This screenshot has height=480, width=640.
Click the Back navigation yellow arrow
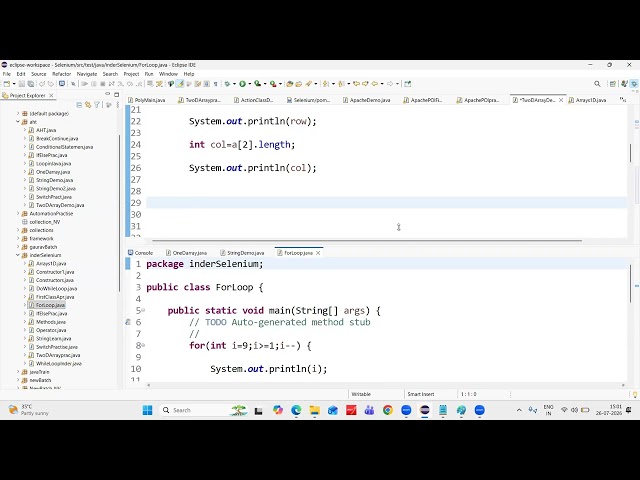tap(374, 84)
